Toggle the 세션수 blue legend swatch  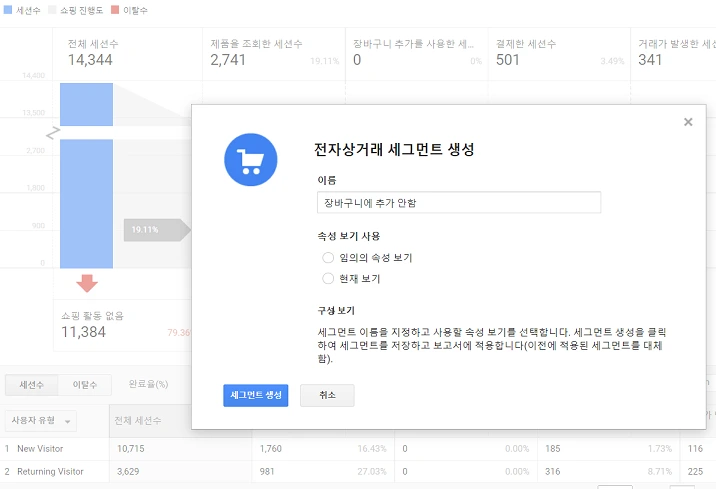coord(8,10)
